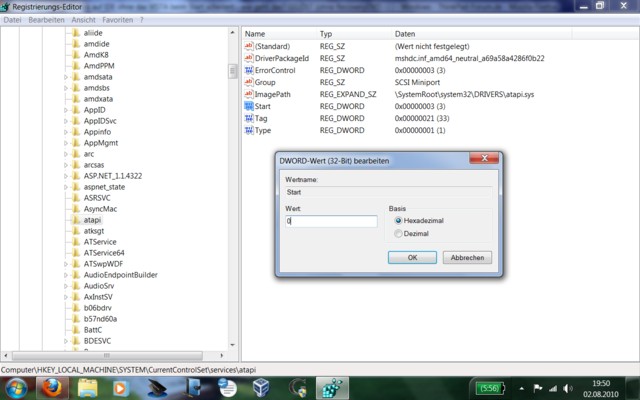Click OK in the DWORD dialog

pos(412,258)
